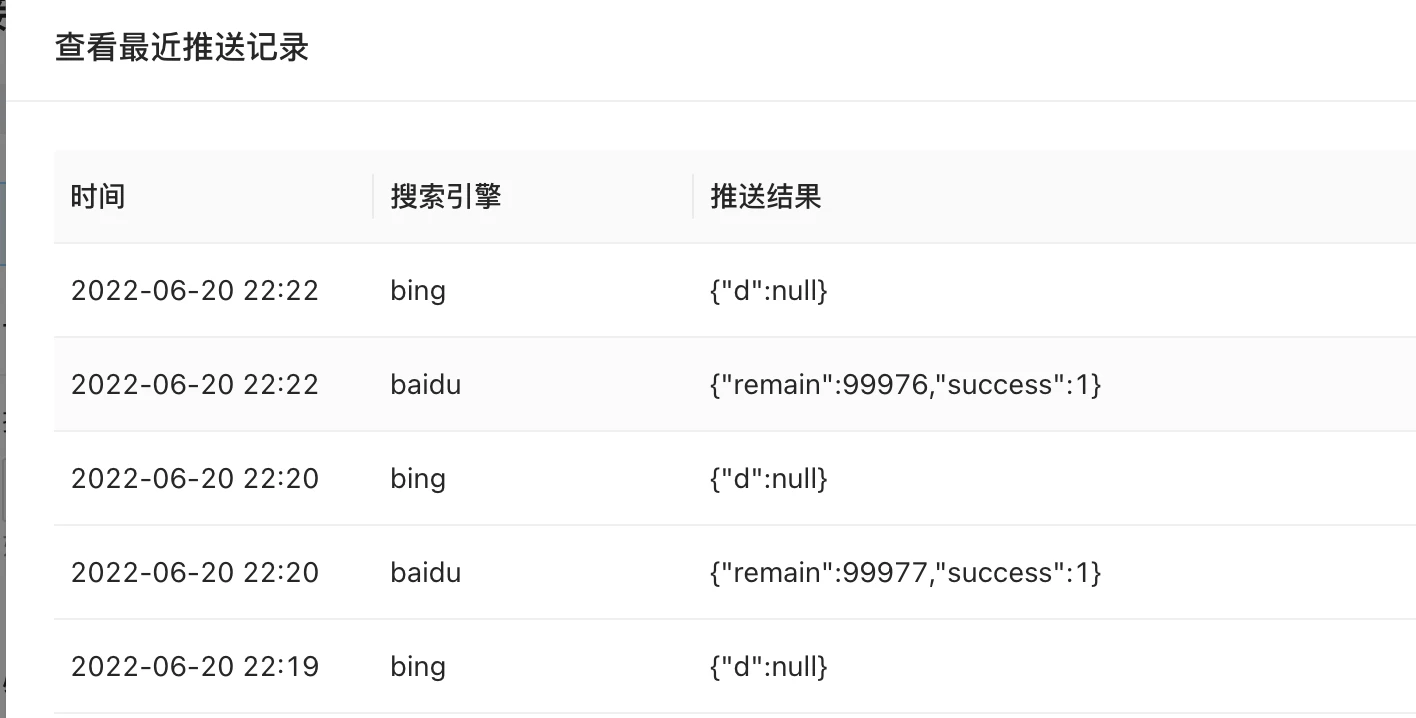
Task: Click the result with remain 99977
Action: pyautogui.click(x=905, y=573)
